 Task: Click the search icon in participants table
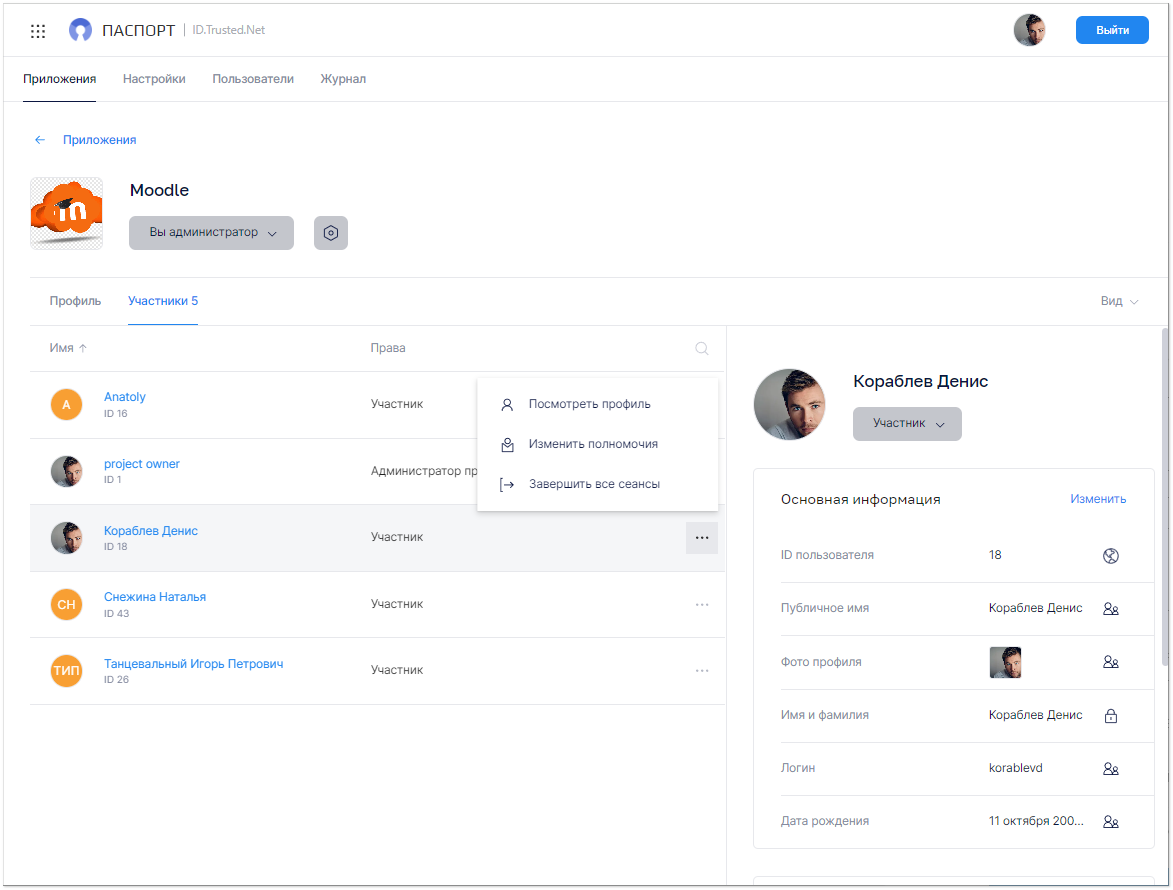point(702,349)
